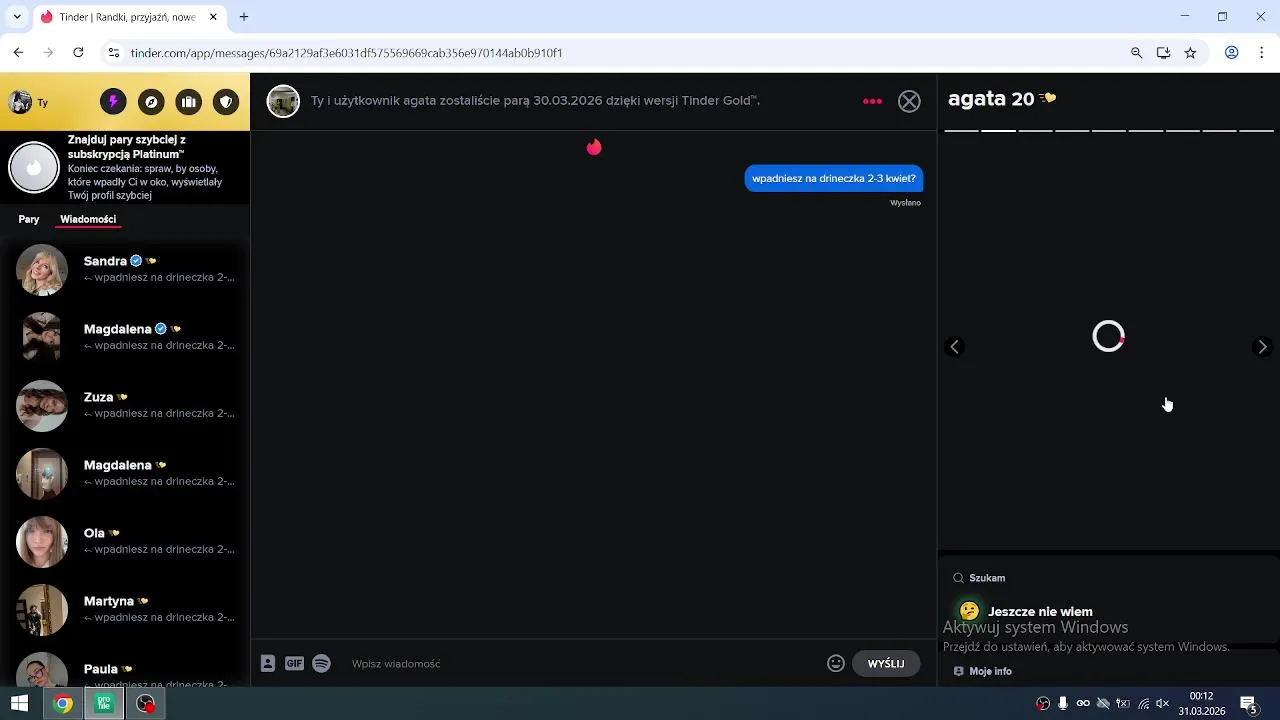The image size is (1280, 720).
Task: Click the agata 20 profile name
Action: [991, 98]
